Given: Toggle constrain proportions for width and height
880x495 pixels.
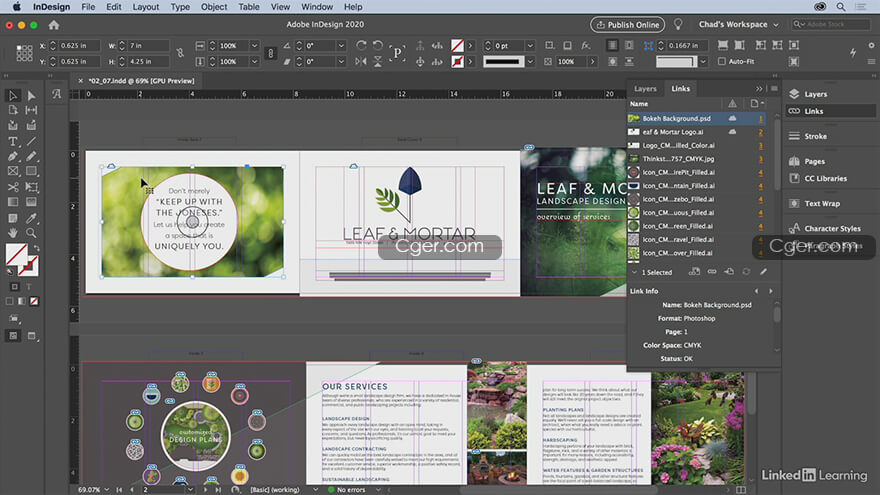Looking at the screenshot, I should coord(180,53).
